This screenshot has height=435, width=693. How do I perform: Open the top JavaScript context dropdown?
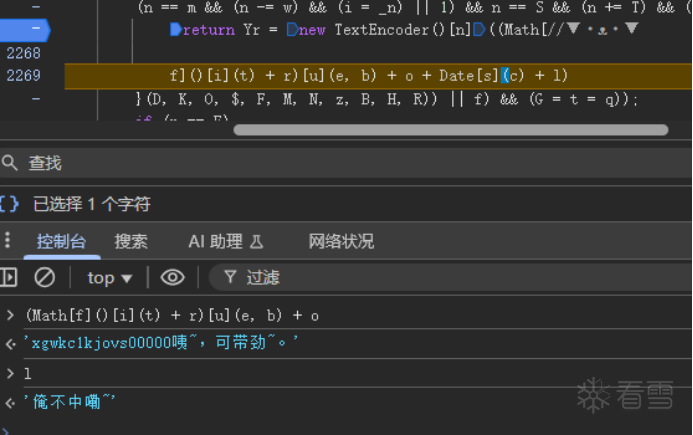(109, 278)
